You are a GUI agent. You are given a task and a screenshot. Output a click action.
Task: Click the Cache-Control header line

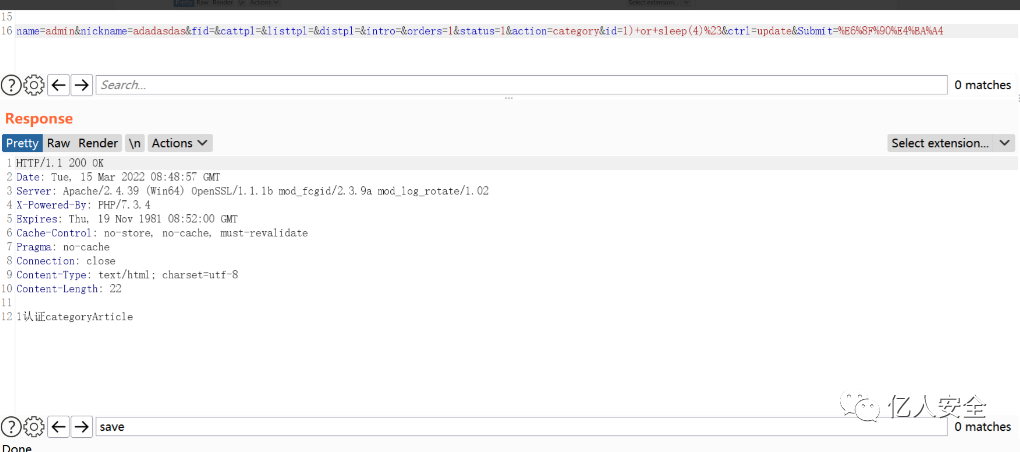pyautogui.click(x=162, y=233)
